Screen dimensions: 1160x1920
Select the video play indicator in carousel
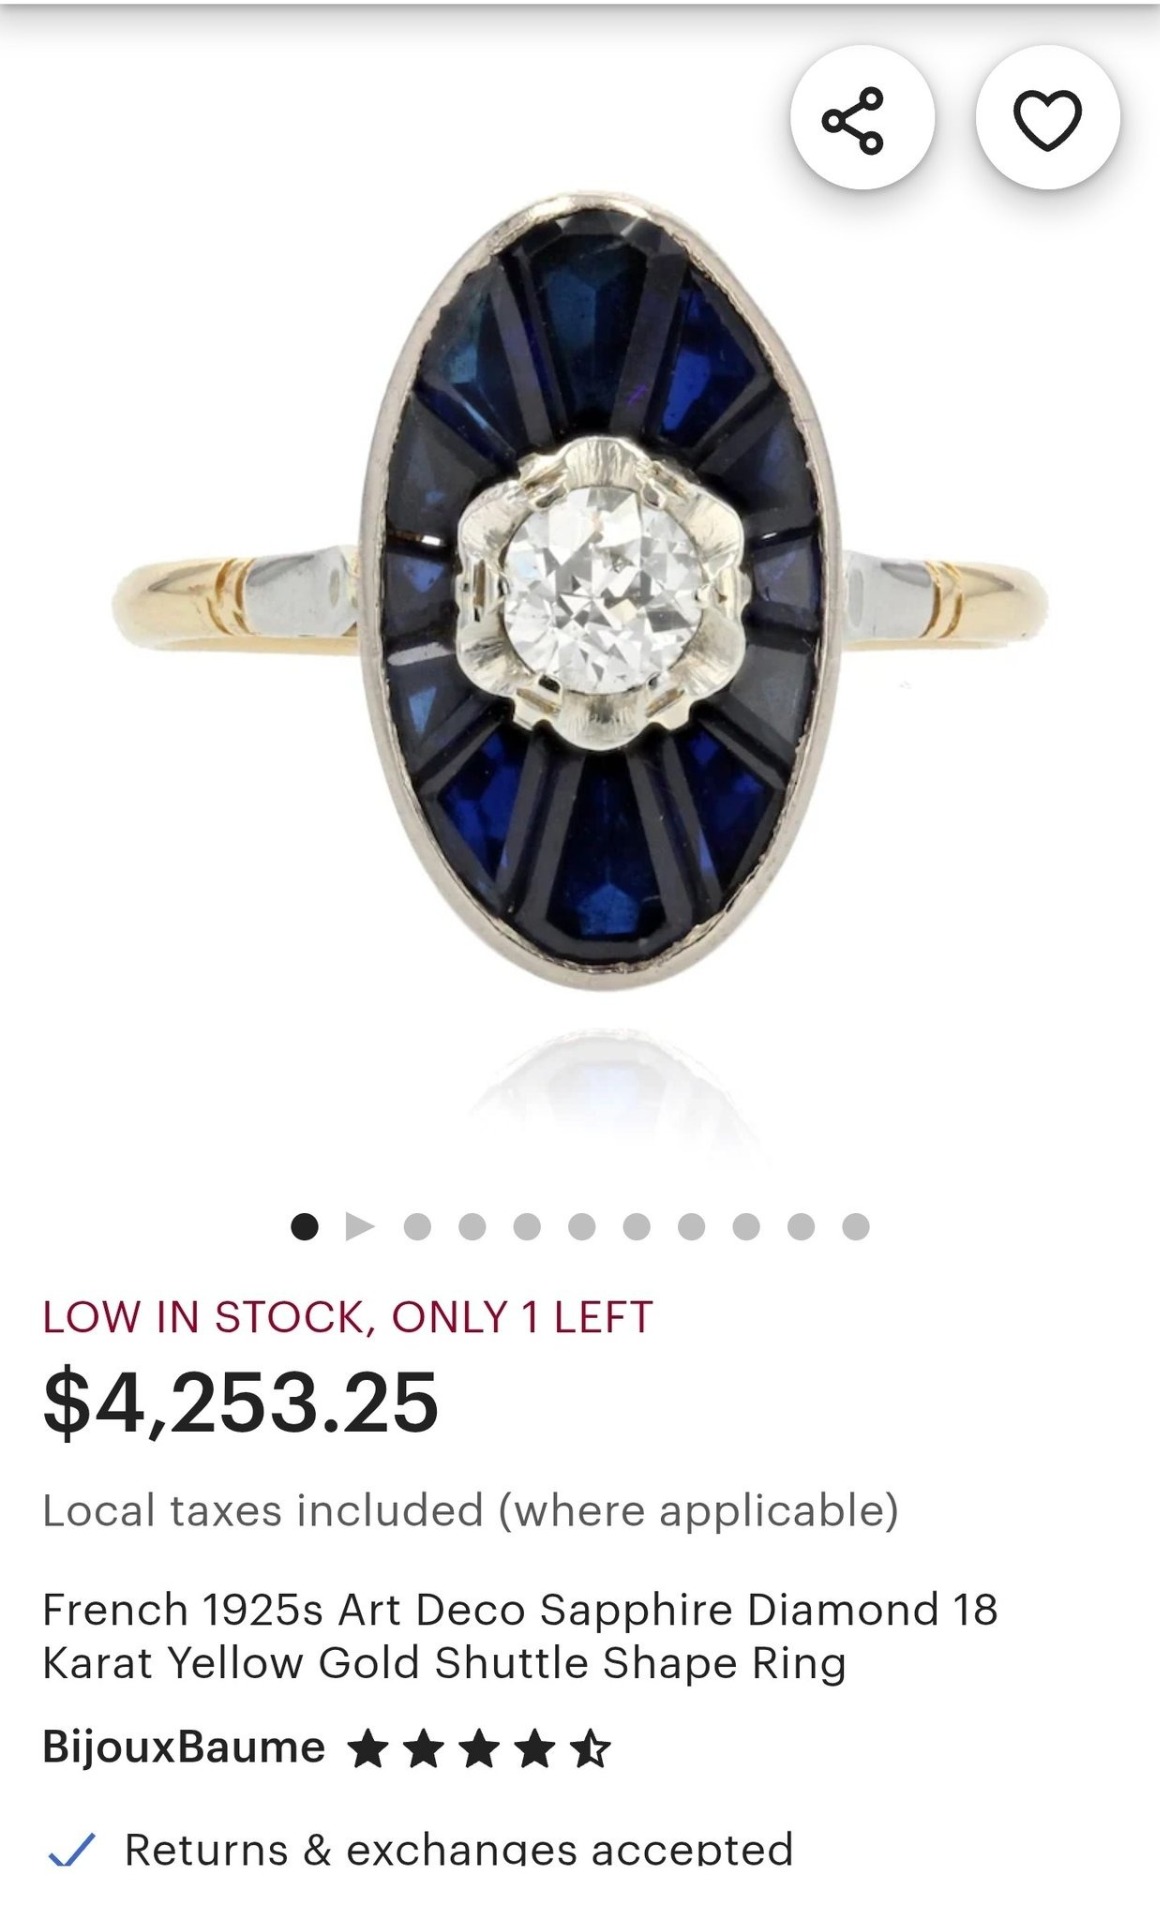click(x=359, y=1226)
